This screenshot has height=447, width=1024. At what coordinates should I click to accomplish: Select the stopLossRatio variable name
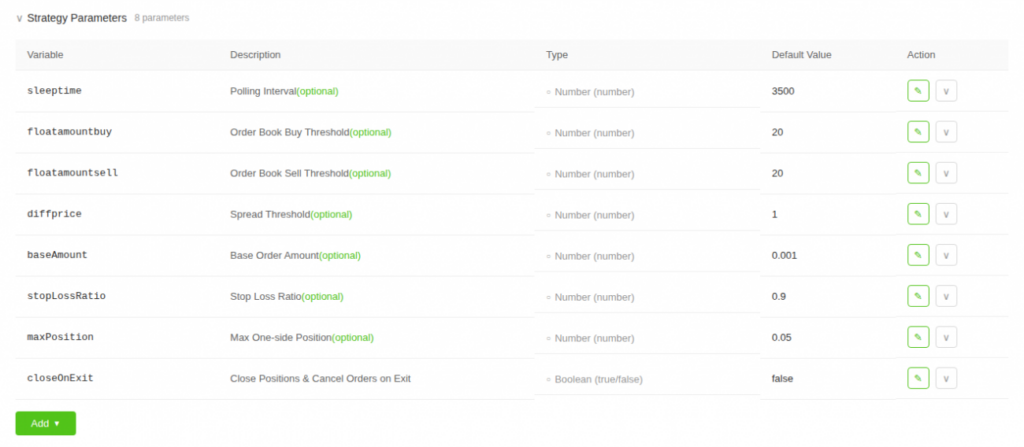click(65, 296)
